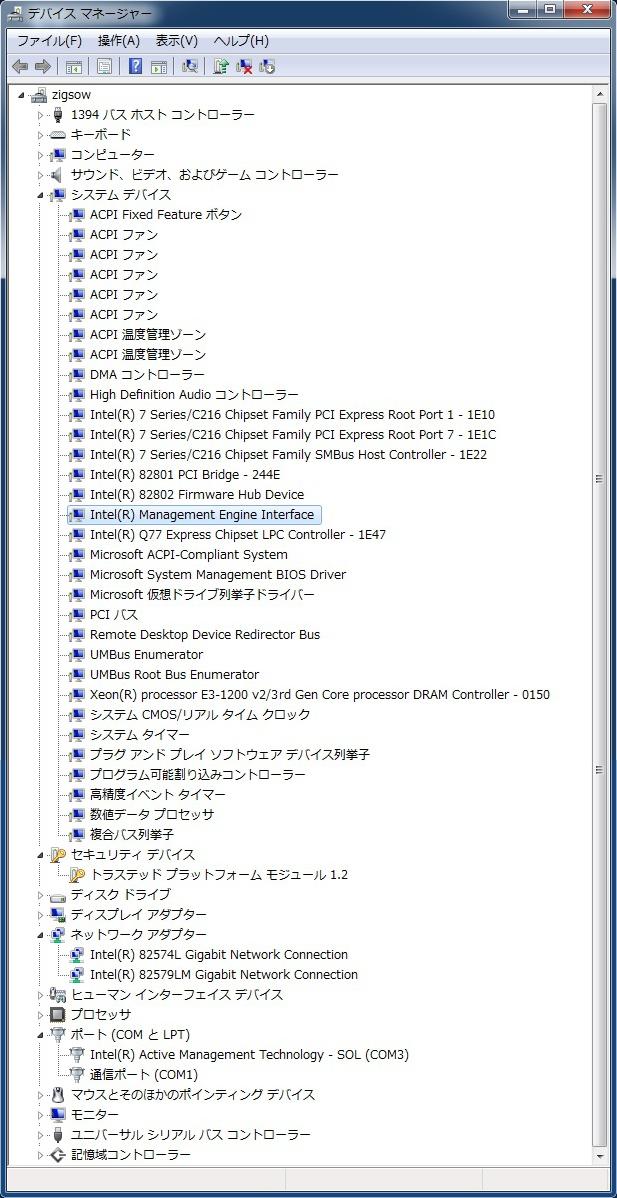The width and height of the screenshot is (617, 1198).
Task: Select Microsoft System Management BIOS Driver
Action: click(x=218, y=575)
